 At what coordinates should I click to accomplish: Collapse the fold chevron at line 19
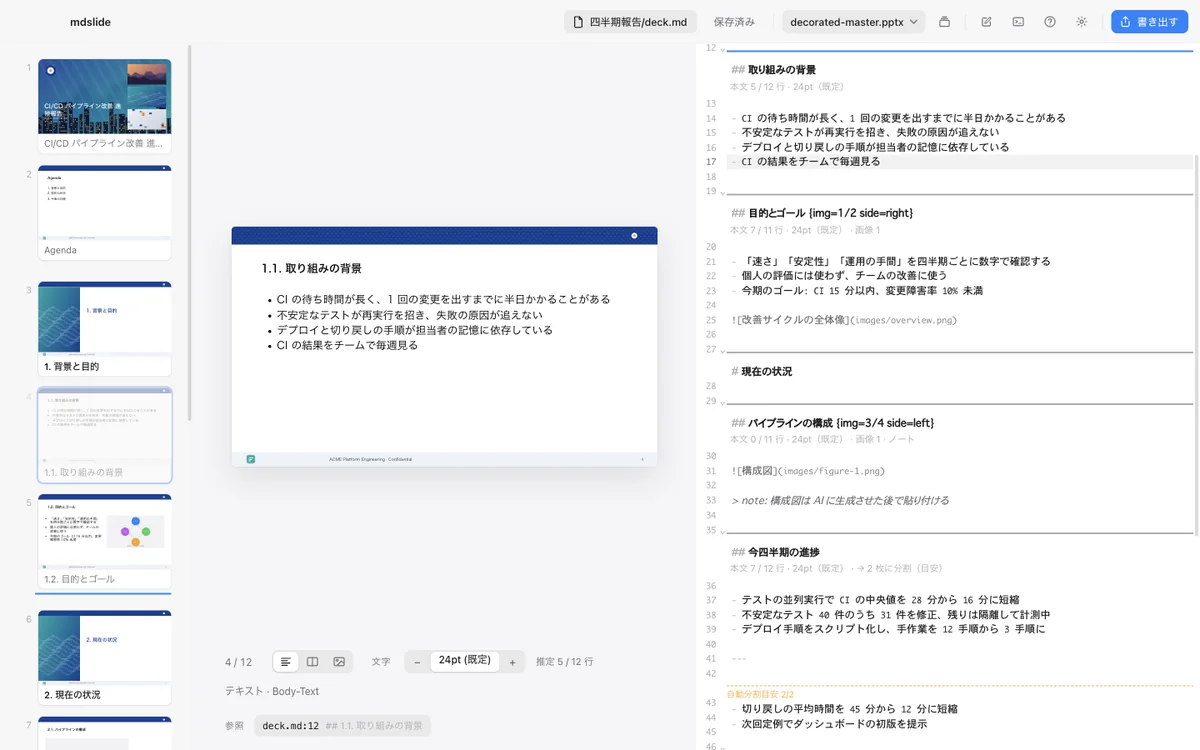pyautogui.click(x=722, y=191)
